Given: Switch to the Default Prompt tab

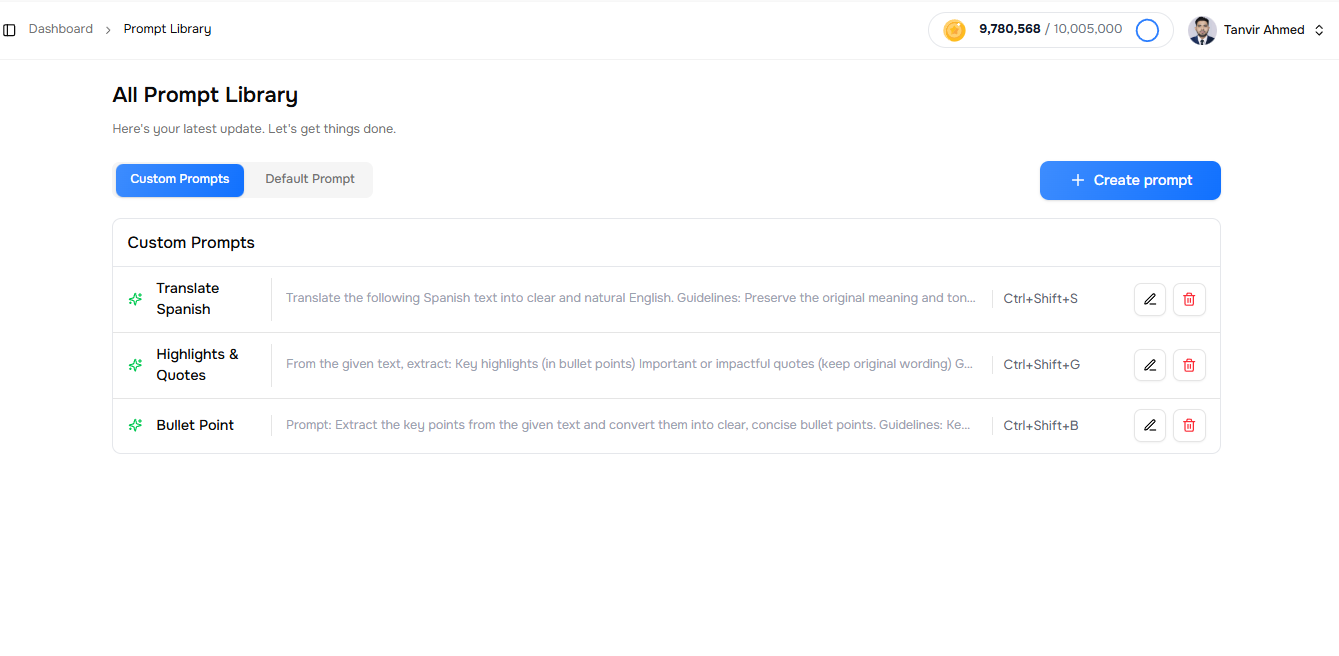Looking at the screenshot, I should click(x=310, y=180).
